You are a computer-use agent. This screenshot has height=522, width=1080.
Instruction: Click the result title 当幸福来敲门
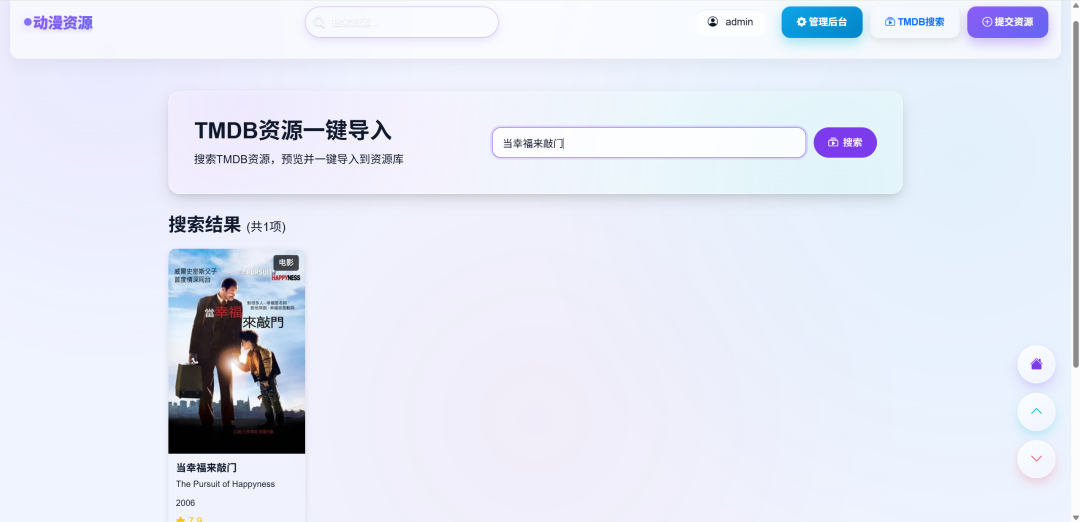coord(207,468)
